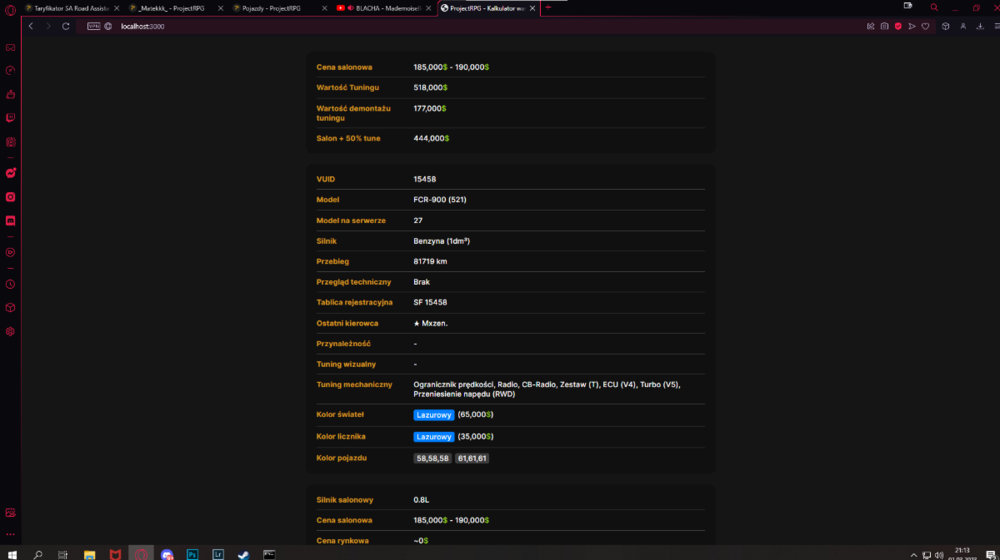Open Steam from the taskbar

pos(244,554)
